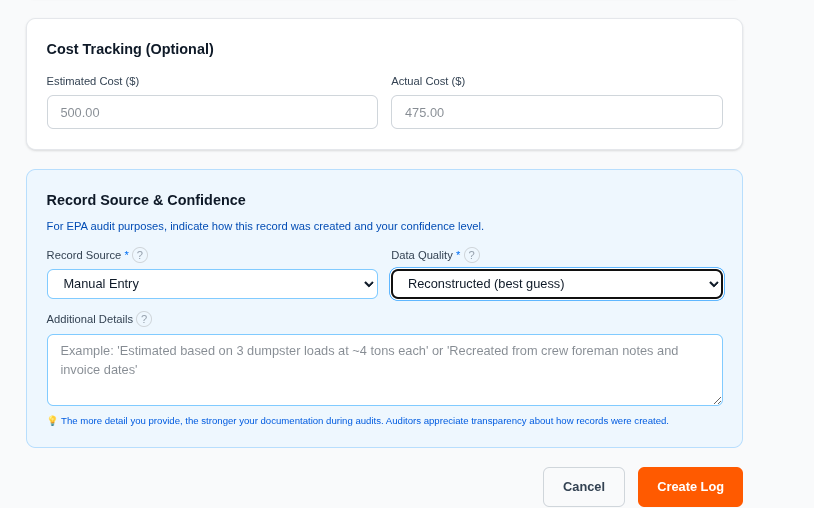Click the Data Quality field label
Image resolution: width=814 pixels, height=508 pixels.
(x=422, y=255)
